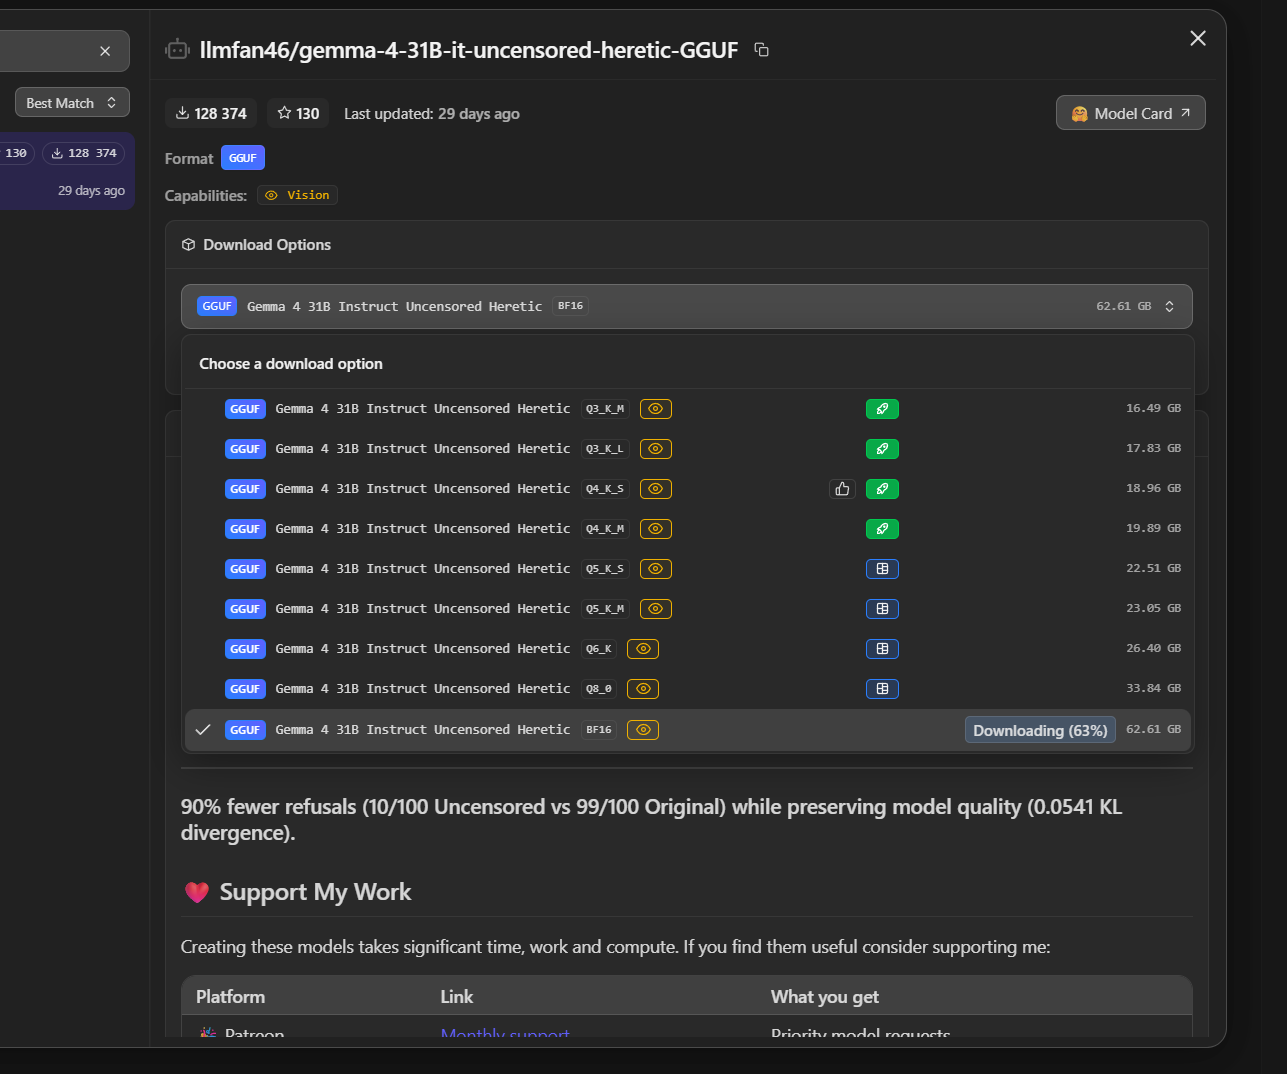Click the 62.61 GB size on BF16 row

[x=1153, y=729]
